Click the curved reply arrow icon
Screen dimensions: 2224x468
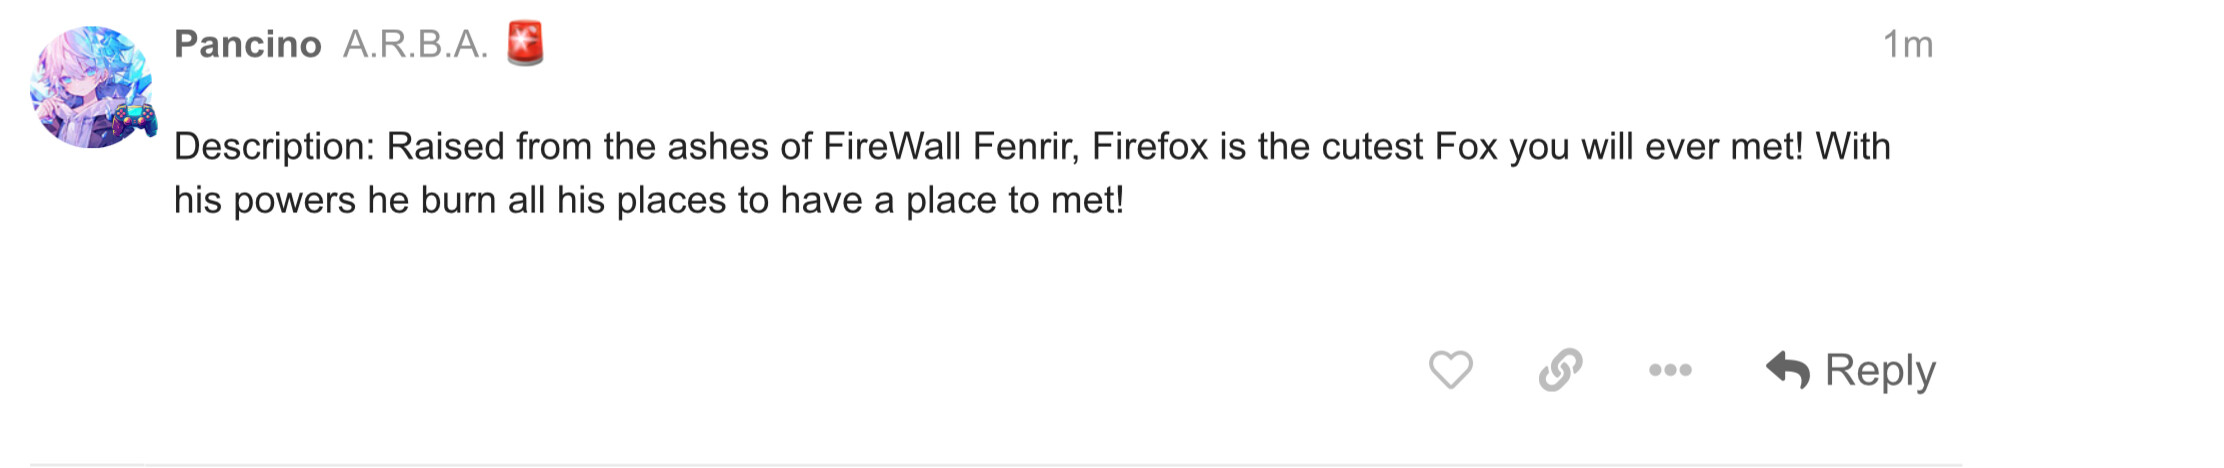click(x=1788, y=370)
